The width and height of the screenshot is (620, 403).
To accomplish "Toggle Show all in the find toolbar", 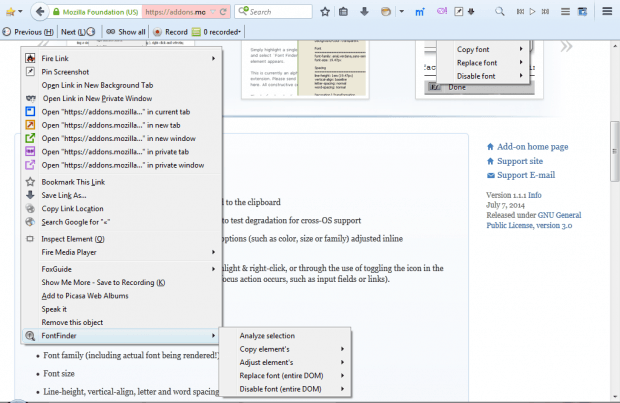I will (x=125, y=32).
